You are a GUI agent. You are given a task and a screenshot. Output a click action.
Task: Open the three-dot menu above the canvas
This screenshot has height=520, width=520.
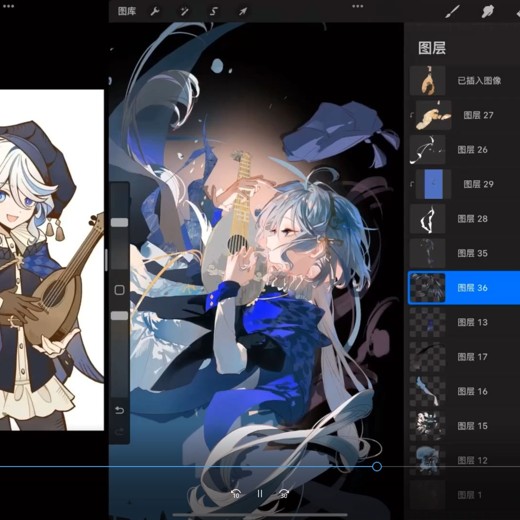tap(357, 6)
